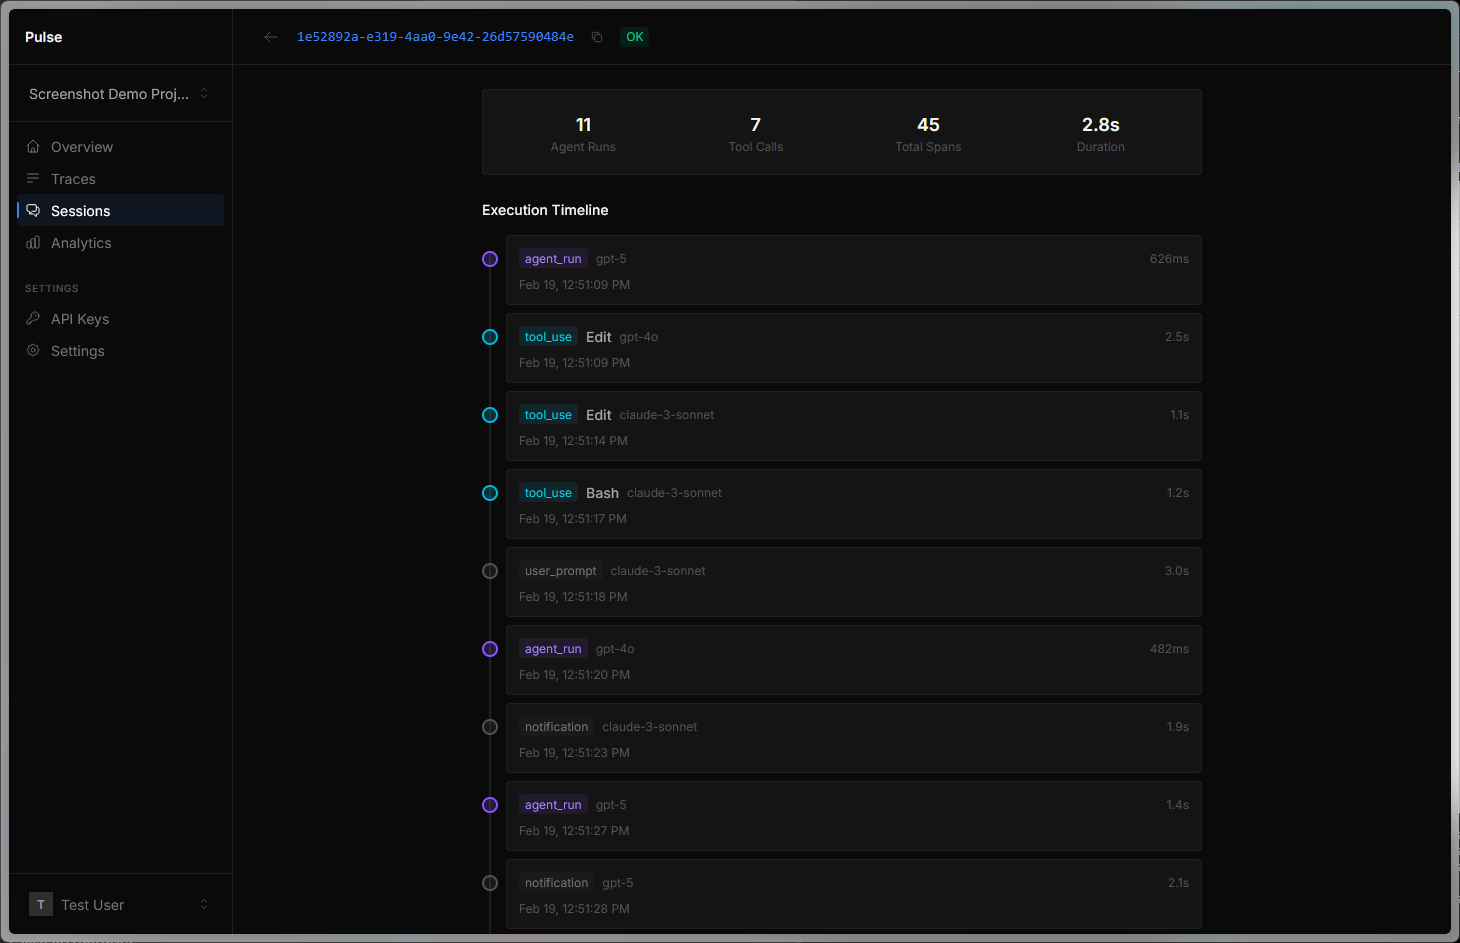
Task: Click the purple status circle on first agent_run
Action: click(x=489, y=258)
